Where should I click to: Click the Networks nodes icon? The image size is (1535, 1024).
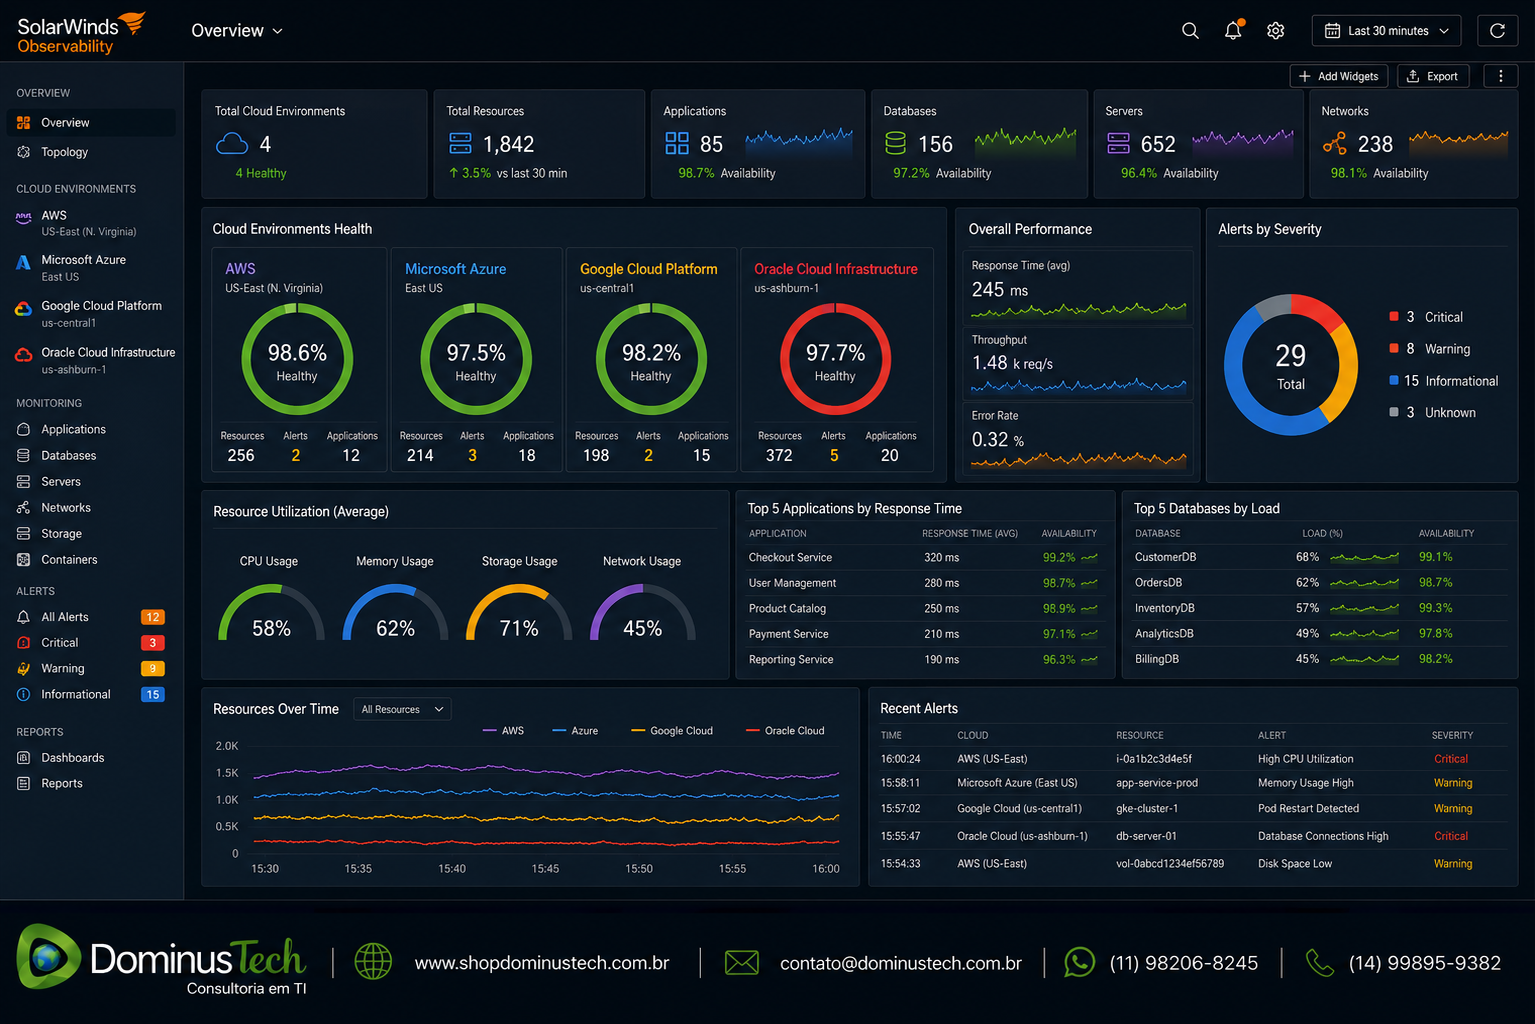(x=1334, y=144)
